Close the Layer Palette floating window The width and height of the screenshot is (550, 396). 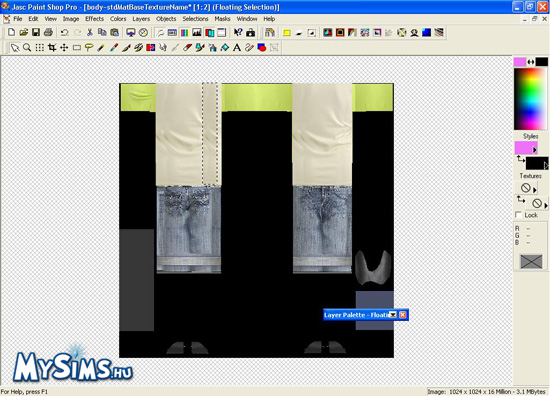[403, 315]
